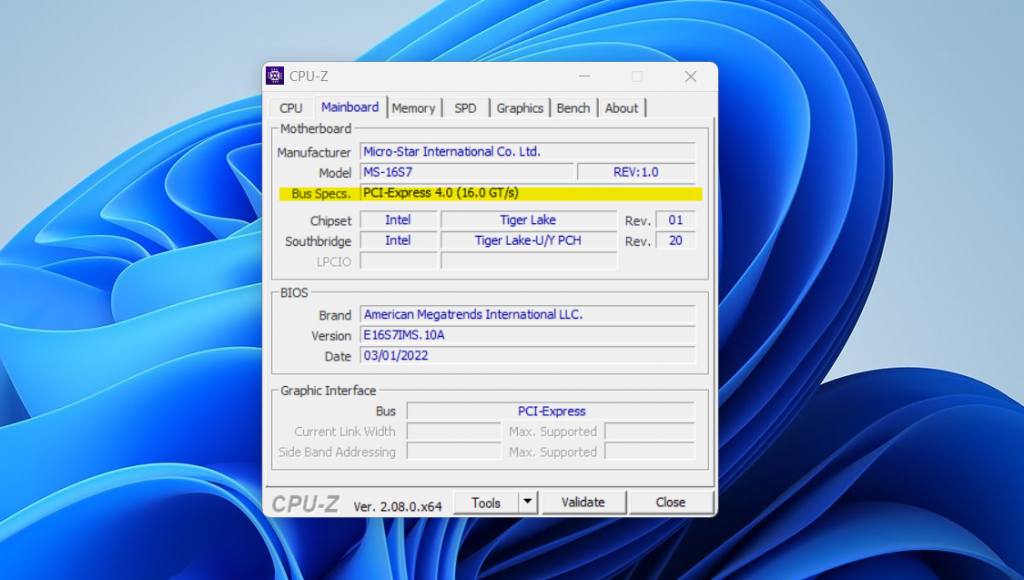1024x580 pixels.
Task: Select the Model field MS-16S7
Action: (x=466, y=172)
